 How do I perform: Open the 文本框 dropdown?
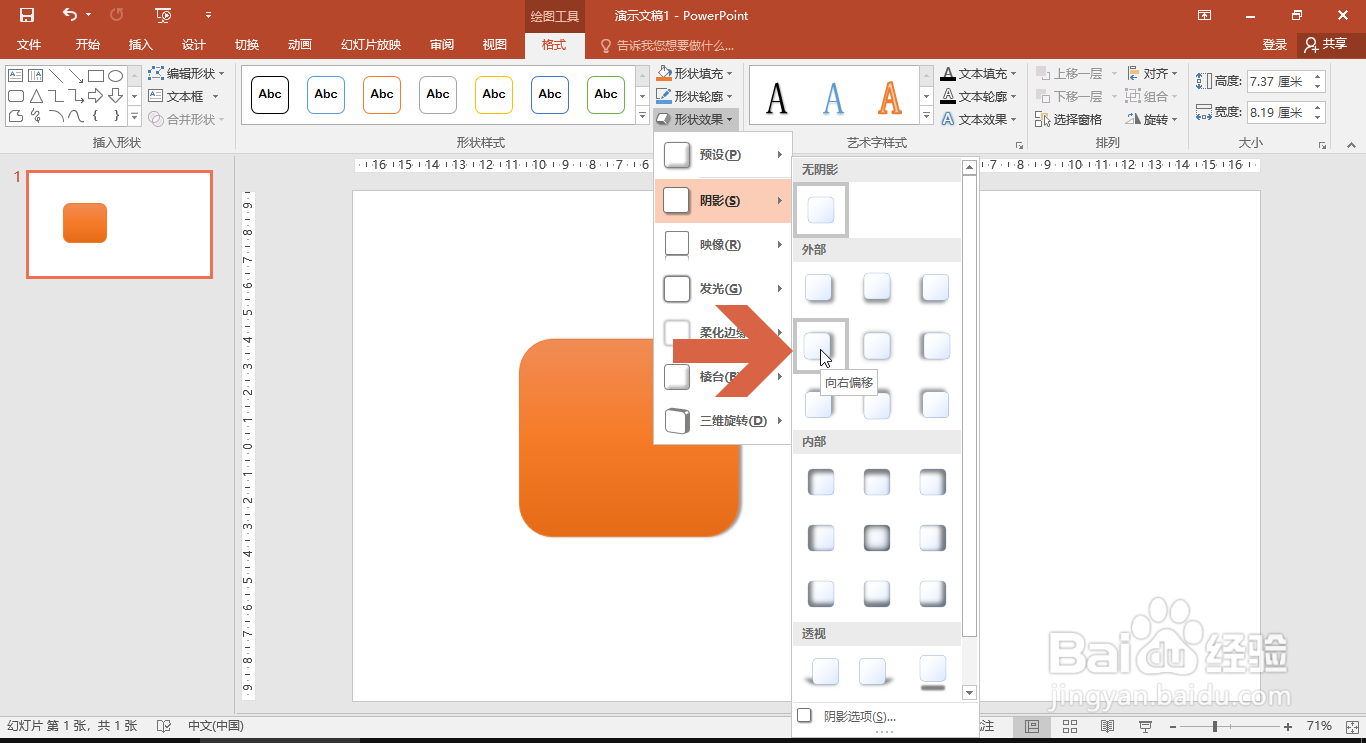[x=183, y=97]
